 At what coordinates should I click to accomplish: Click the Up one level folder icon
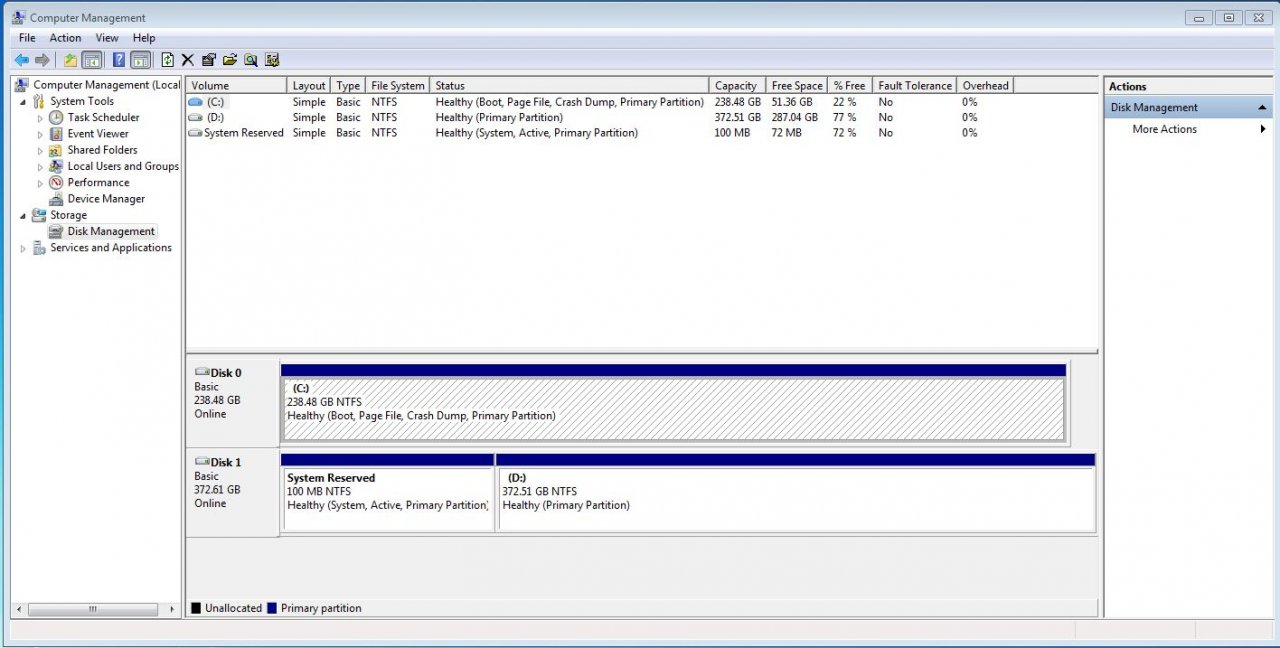coord(70,60)
